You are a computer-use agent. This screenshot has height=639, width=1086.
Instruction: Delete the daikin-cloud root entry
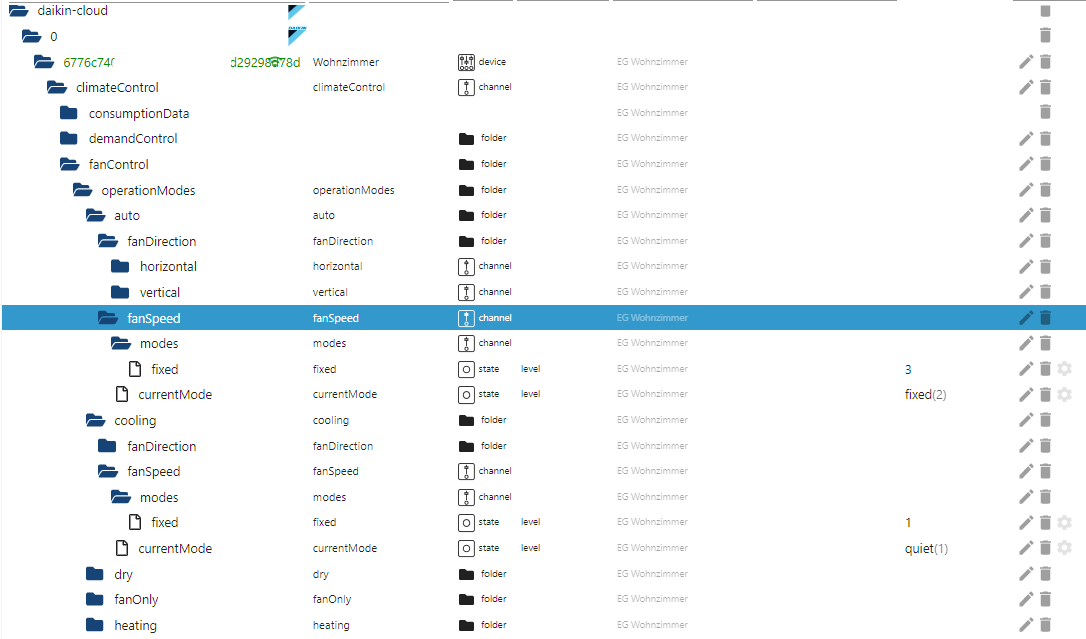pyautogui.click(x=1046, y=10)
